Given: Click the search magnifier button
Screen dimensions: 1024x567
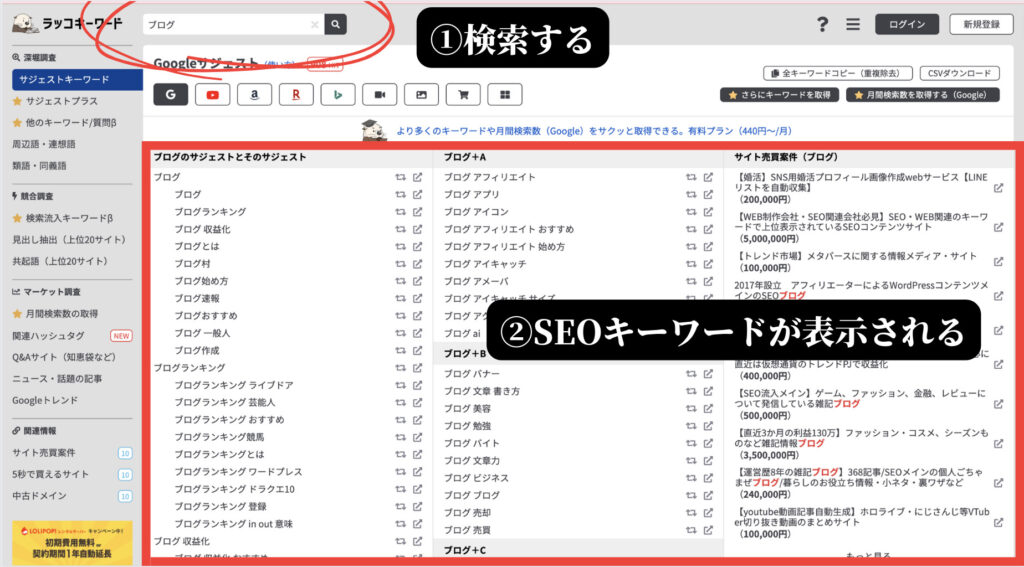Looking at the screenshot, I should (336, 24).
